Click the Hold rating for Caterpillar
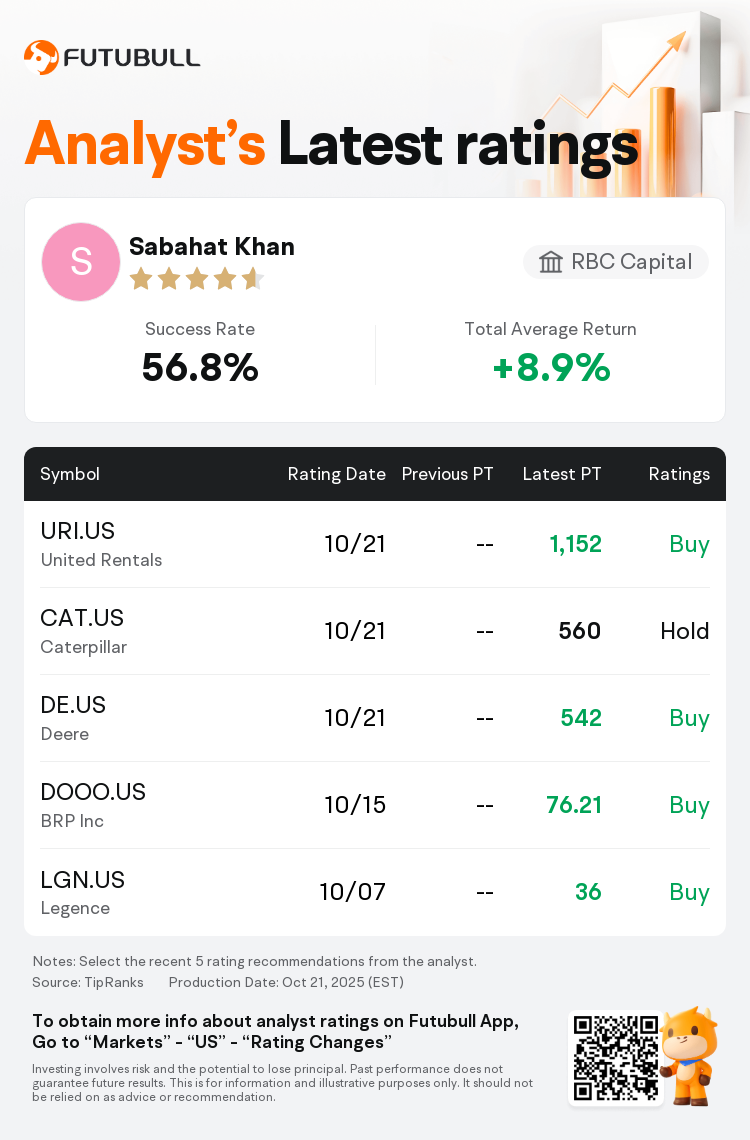750x1140 pixels. [684, 631]
